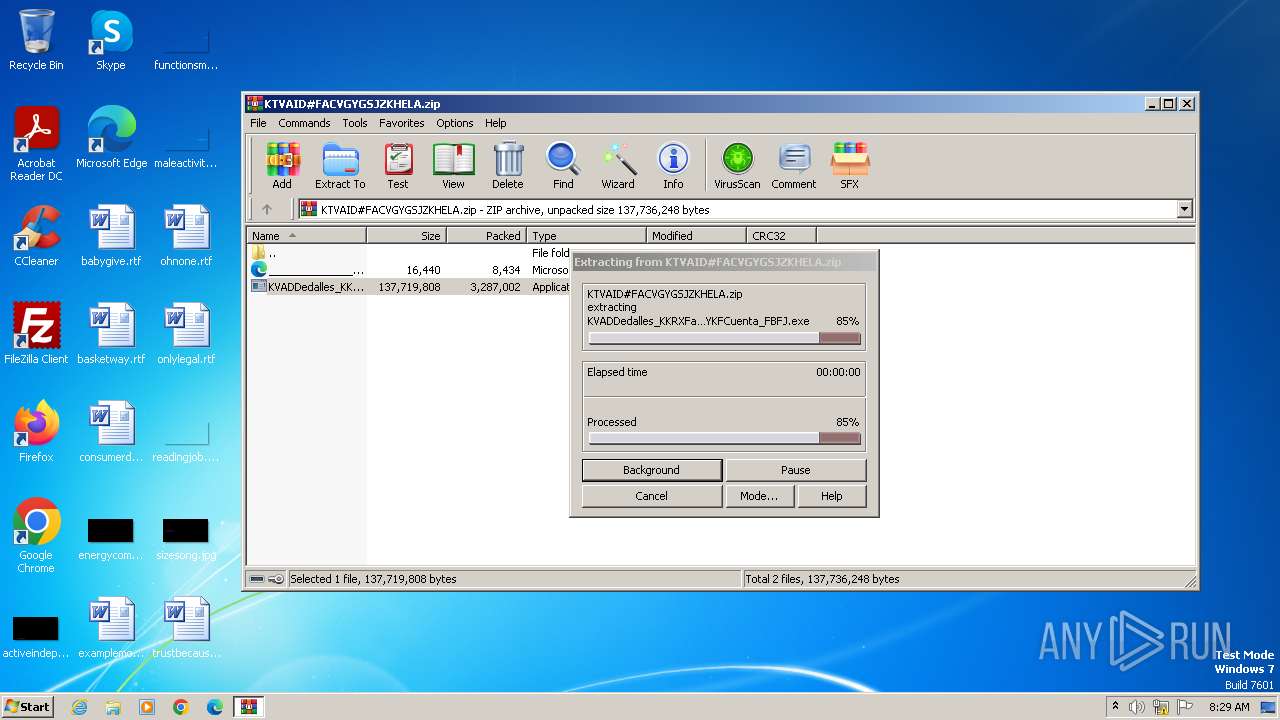The image size is (1280, 720).
Task: Sort by the Name column header
Action: 306,236
